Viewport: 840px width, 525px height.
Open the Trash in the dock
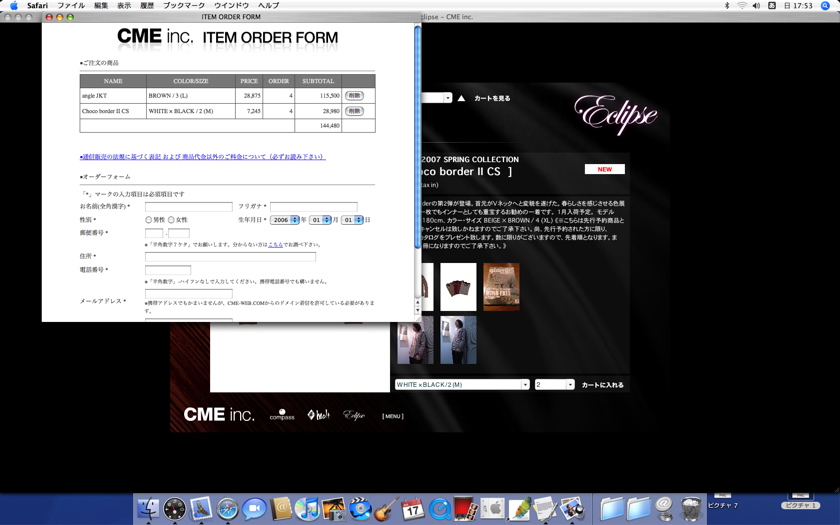tap(692, 508)
